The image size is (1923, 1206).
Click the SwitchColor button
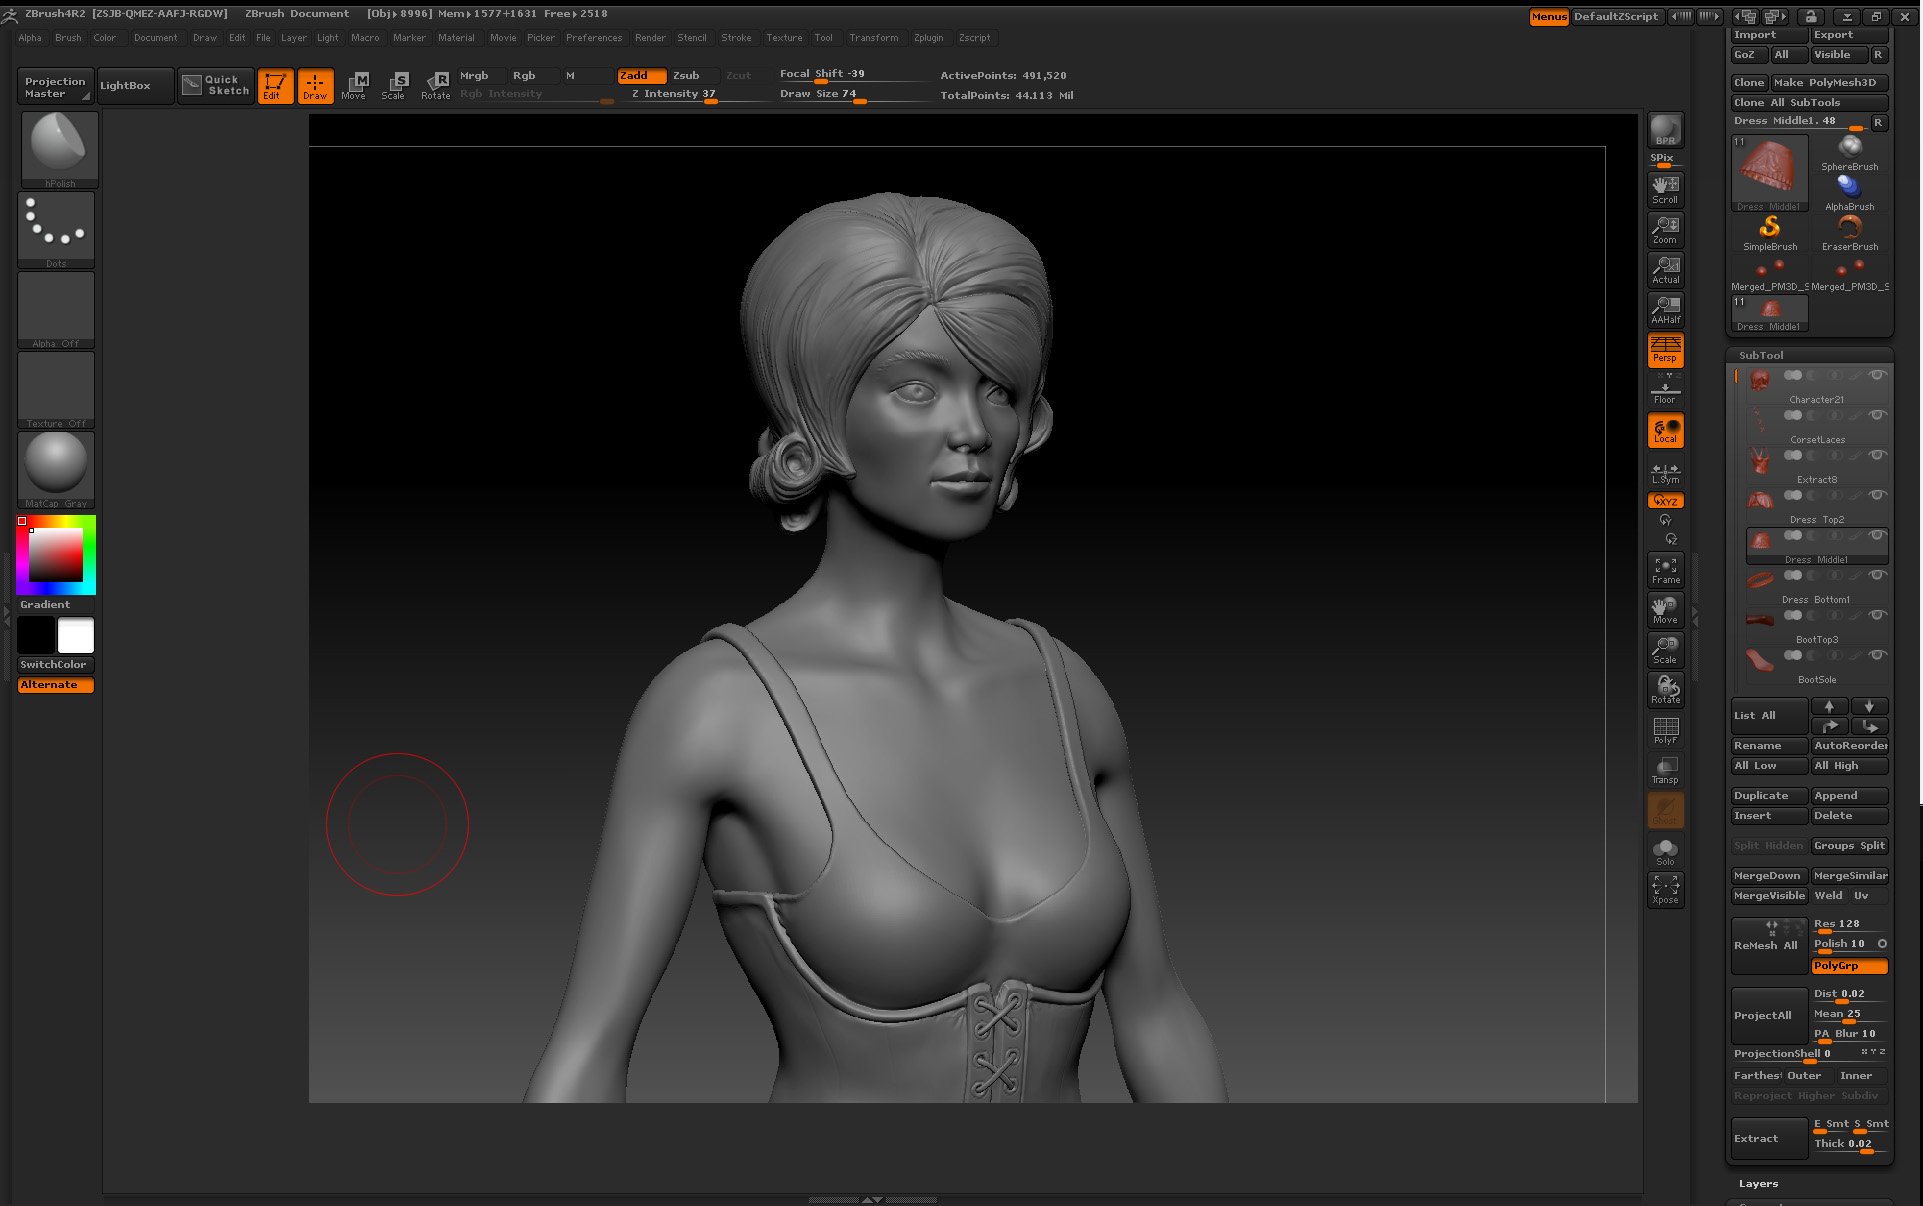point(56,665)
